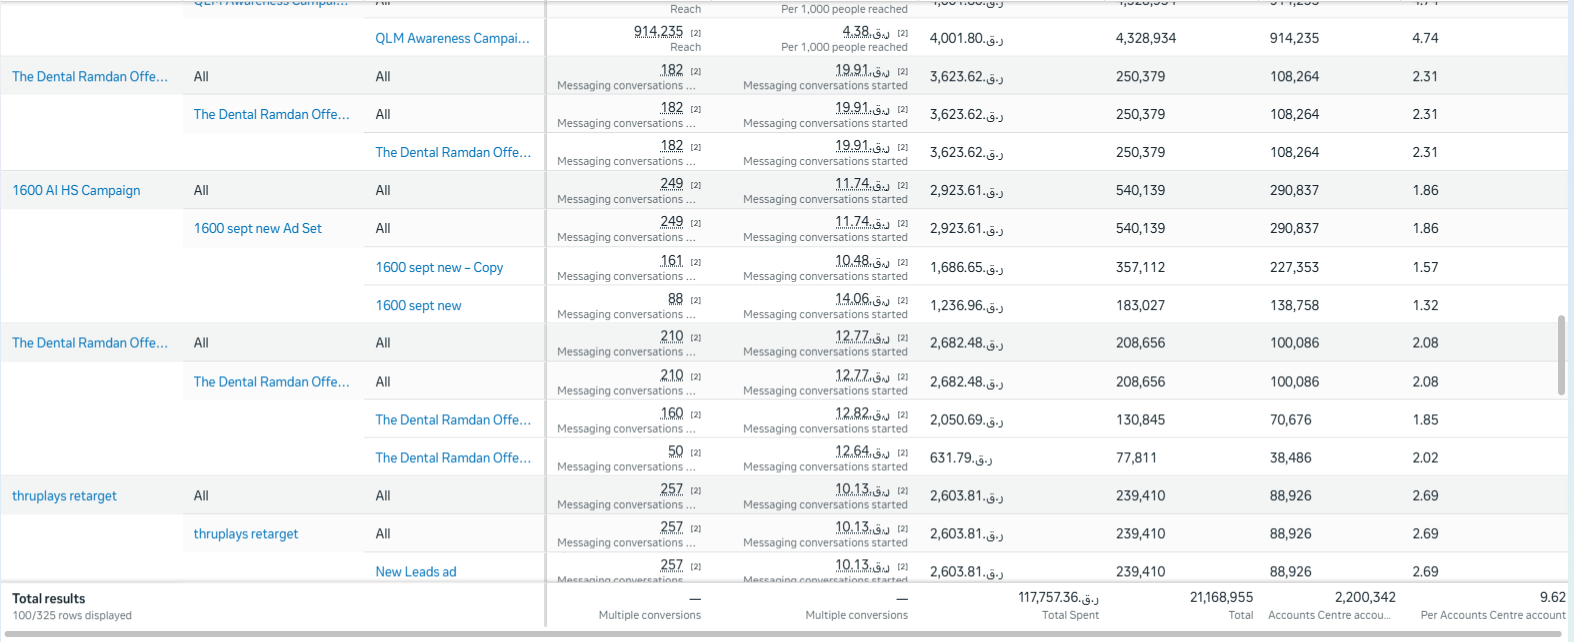Click footnote marker beside 161 results
The height and width of the screenshot is (642, 1574).
[696, 262]
